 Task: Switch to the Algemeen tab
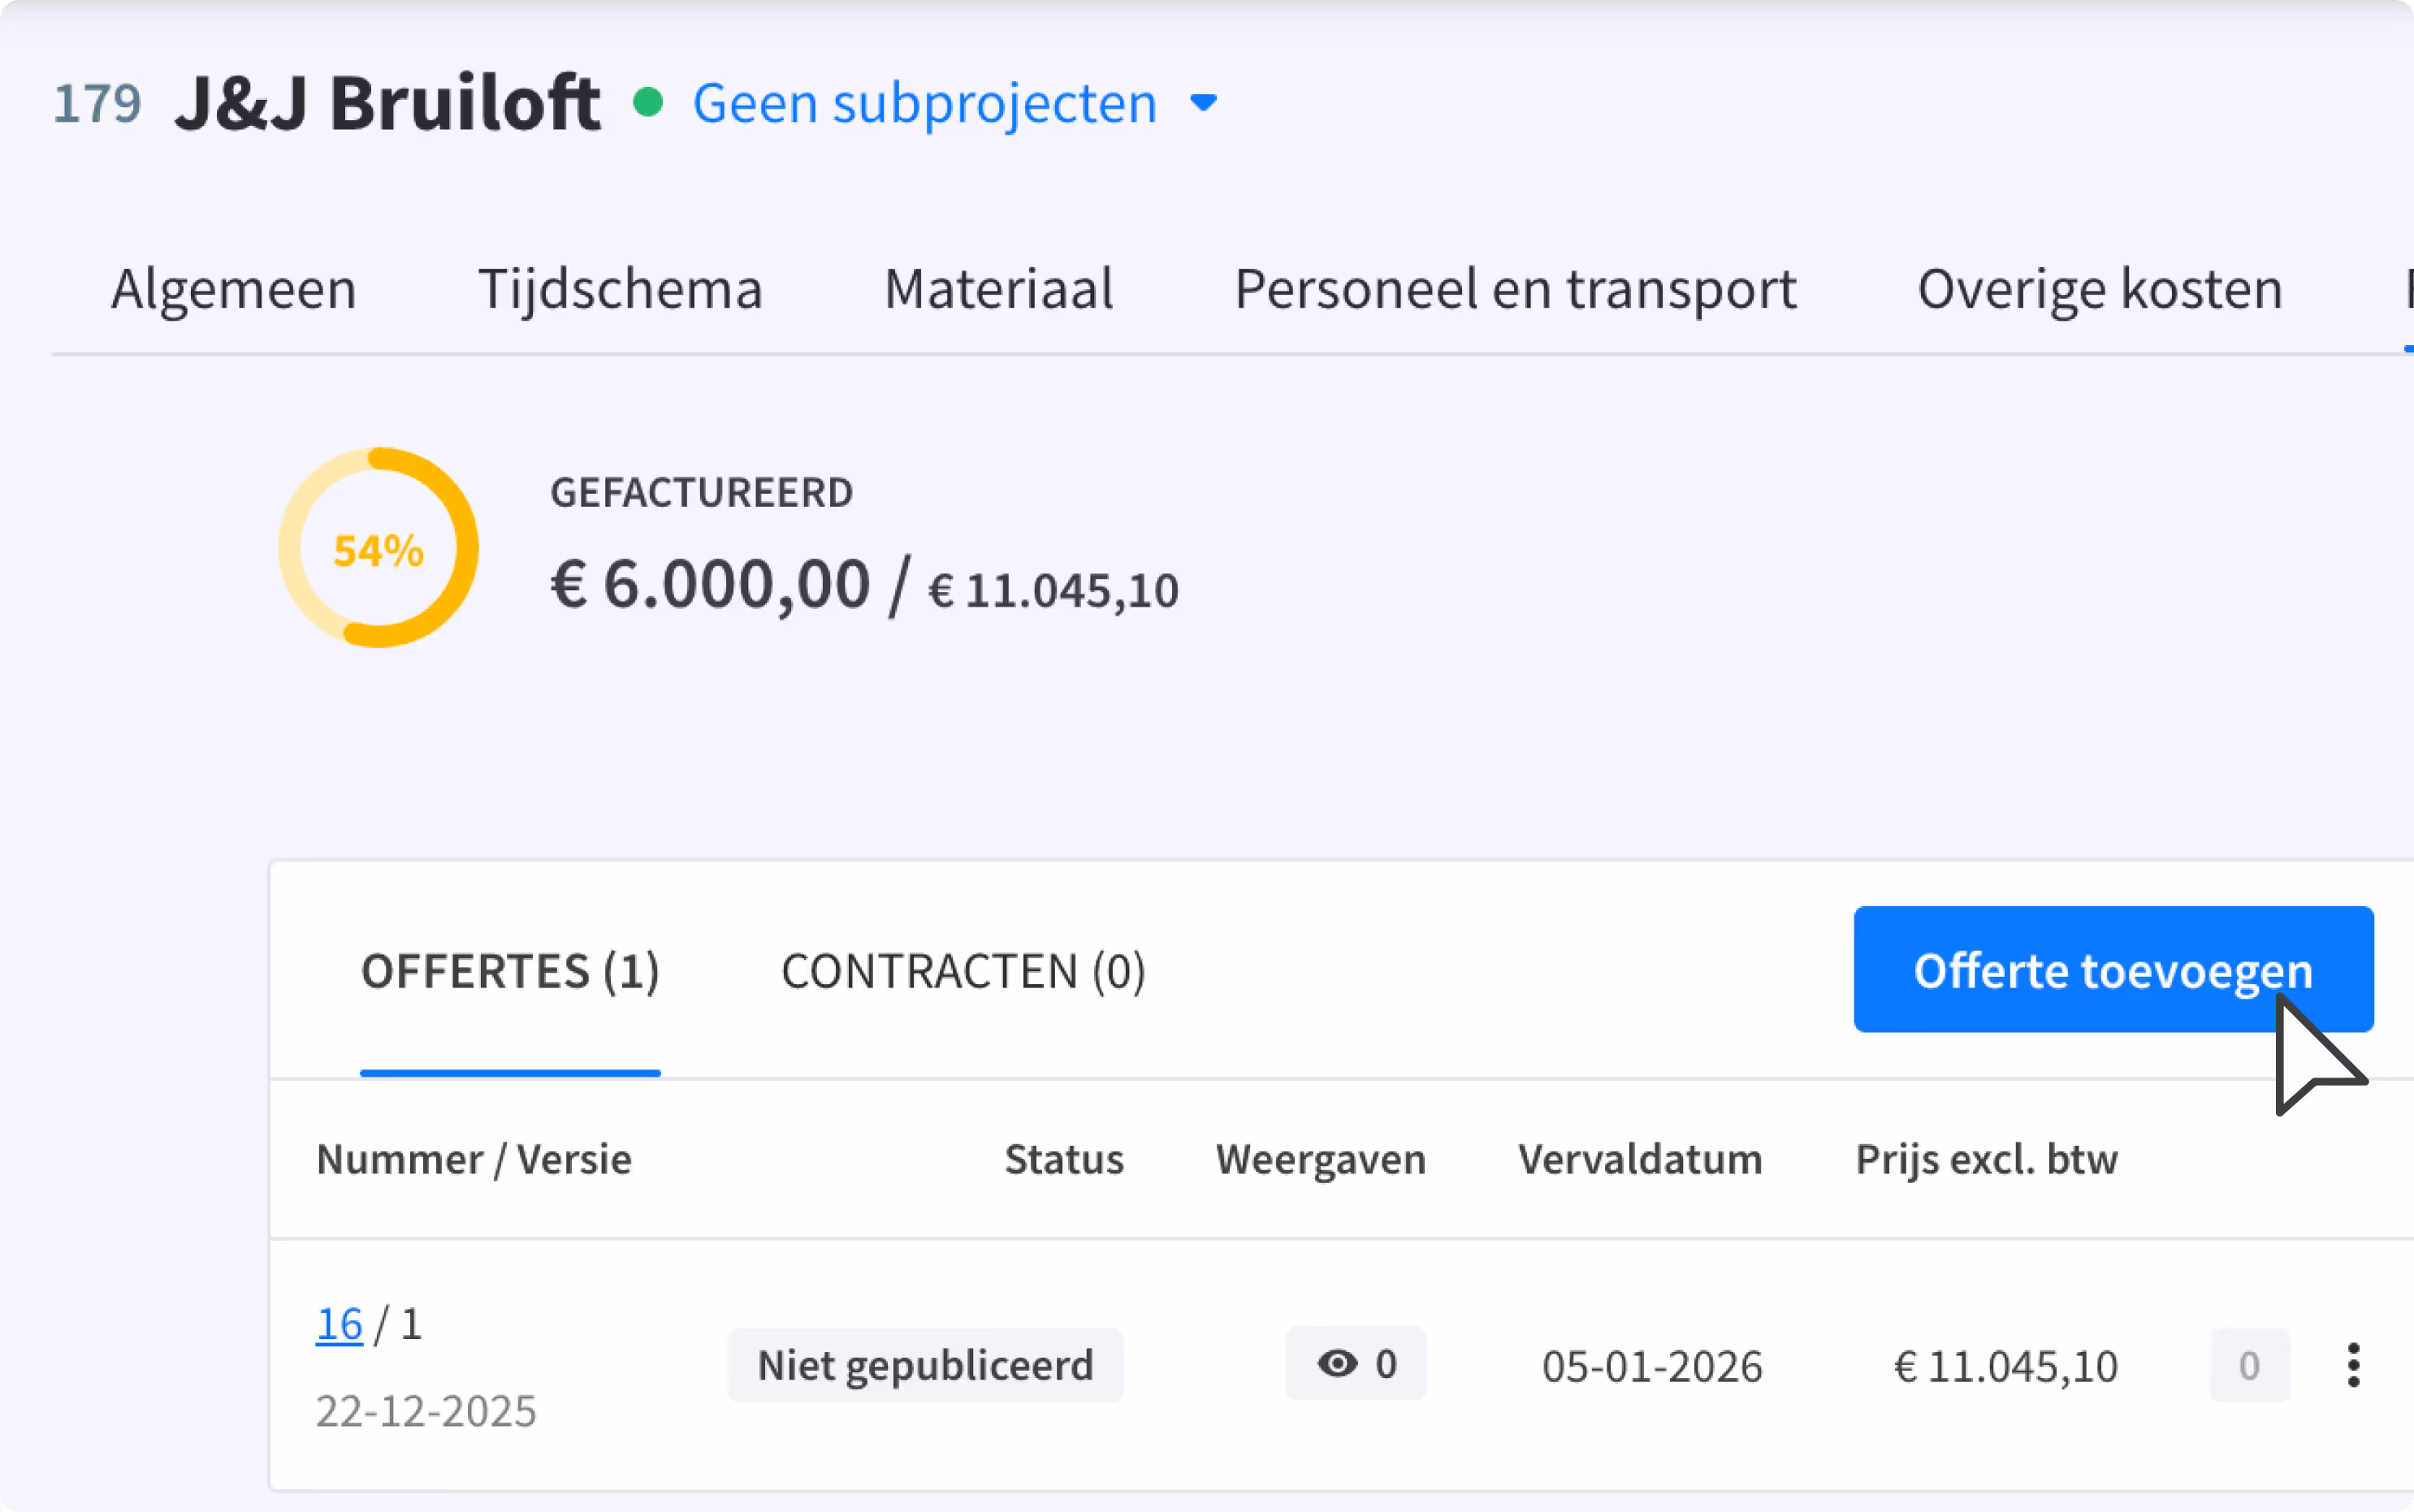[233, 289]
